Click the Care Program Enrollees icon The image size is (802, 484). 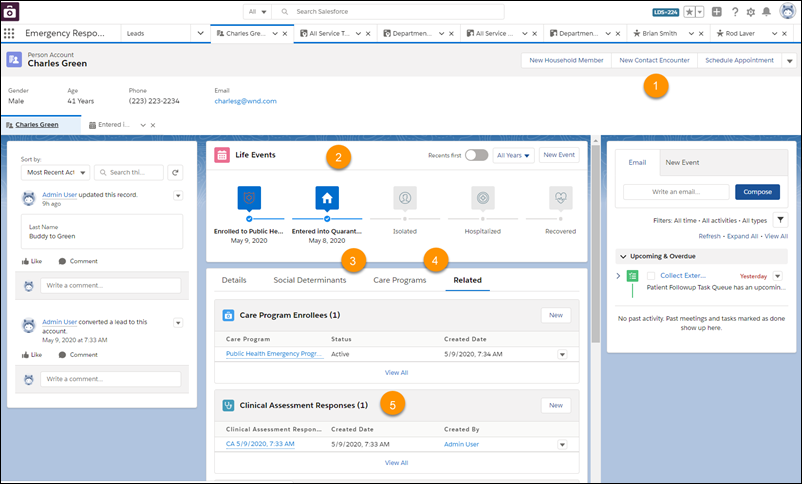pos(228,315)
